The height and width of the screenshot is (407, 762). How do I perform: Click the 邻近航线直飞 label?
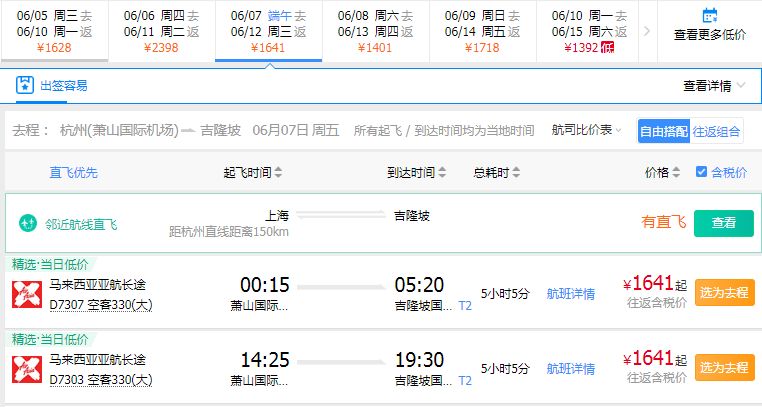pos(81,224)
